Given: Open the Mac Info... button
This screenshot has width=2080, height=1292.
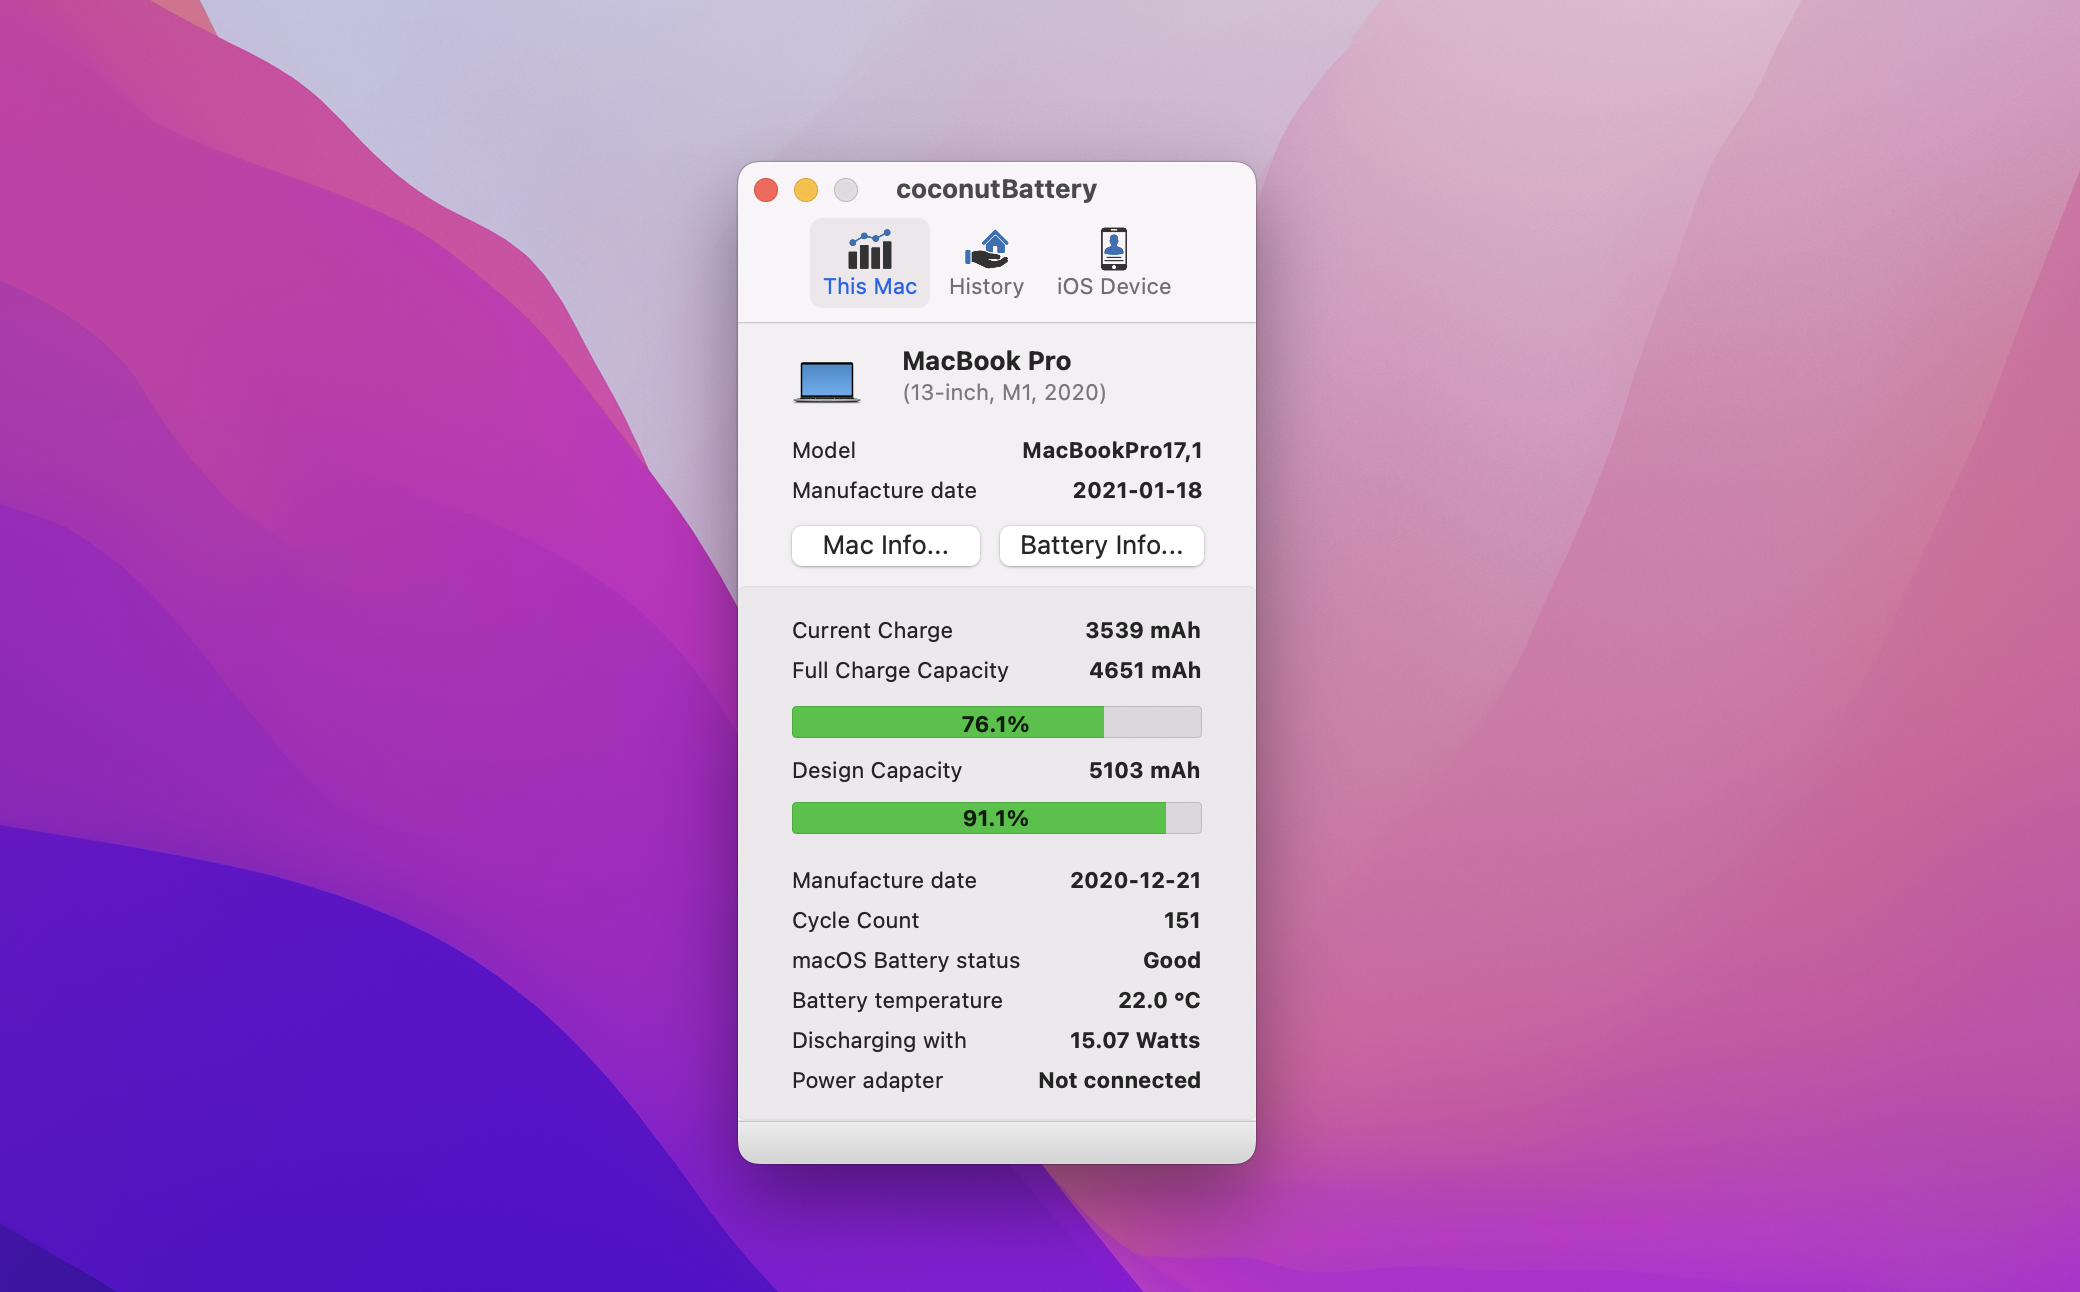Looking at the screenshot, I should [x=885, y=546].
